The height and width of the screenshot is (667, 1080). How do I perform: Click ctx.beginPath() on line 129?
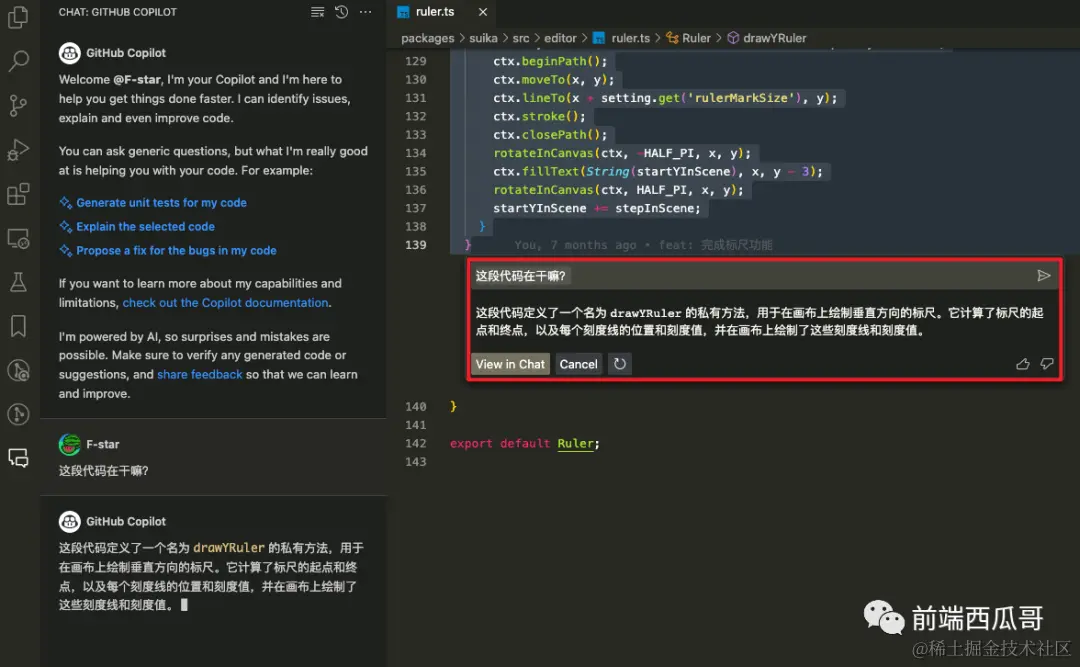(x=550, y=61)
